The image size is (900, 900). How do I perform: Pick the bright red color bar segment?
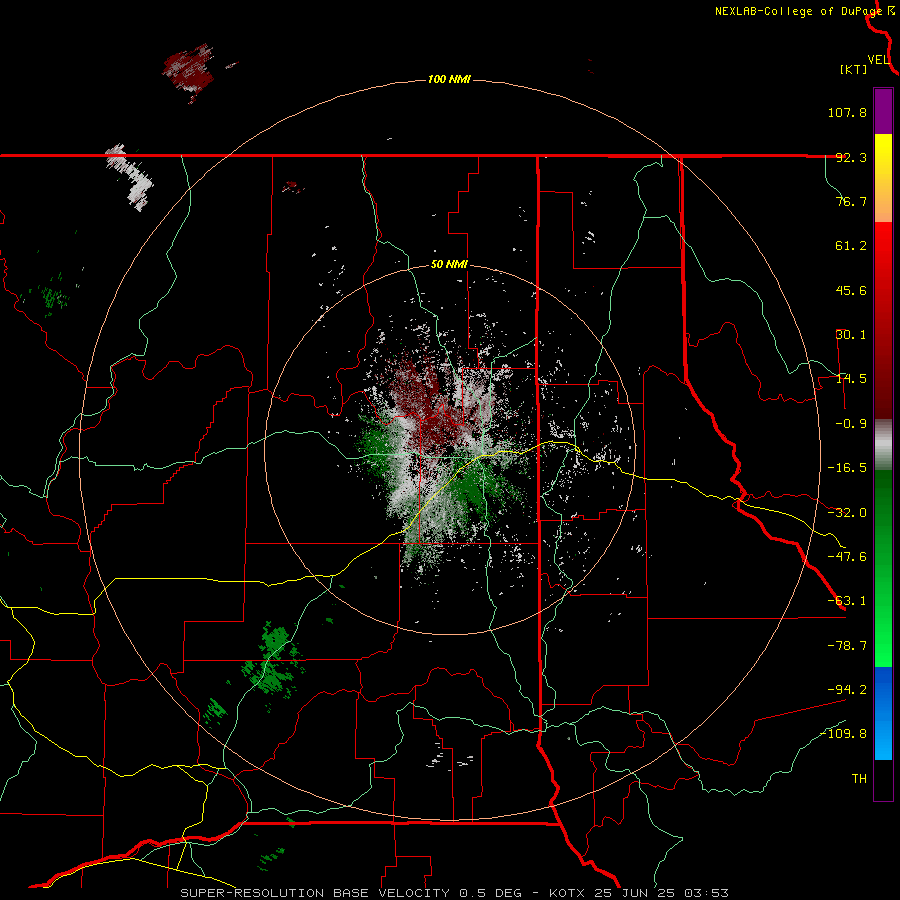coord(883,245)
